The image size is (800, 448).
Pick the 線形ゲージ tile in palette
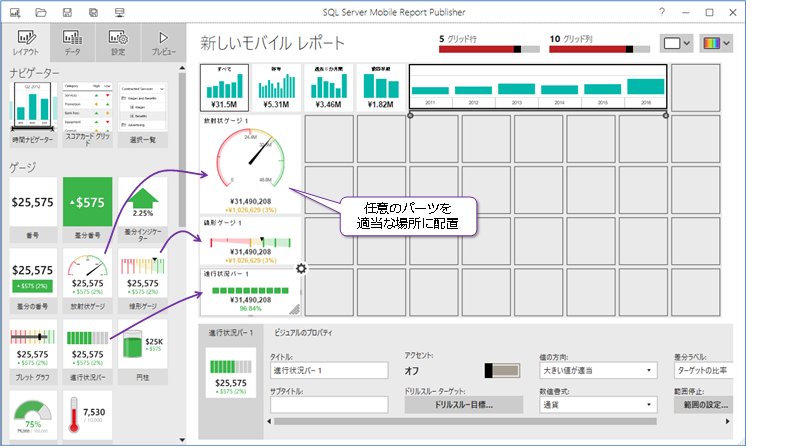[x=142, y=281]
